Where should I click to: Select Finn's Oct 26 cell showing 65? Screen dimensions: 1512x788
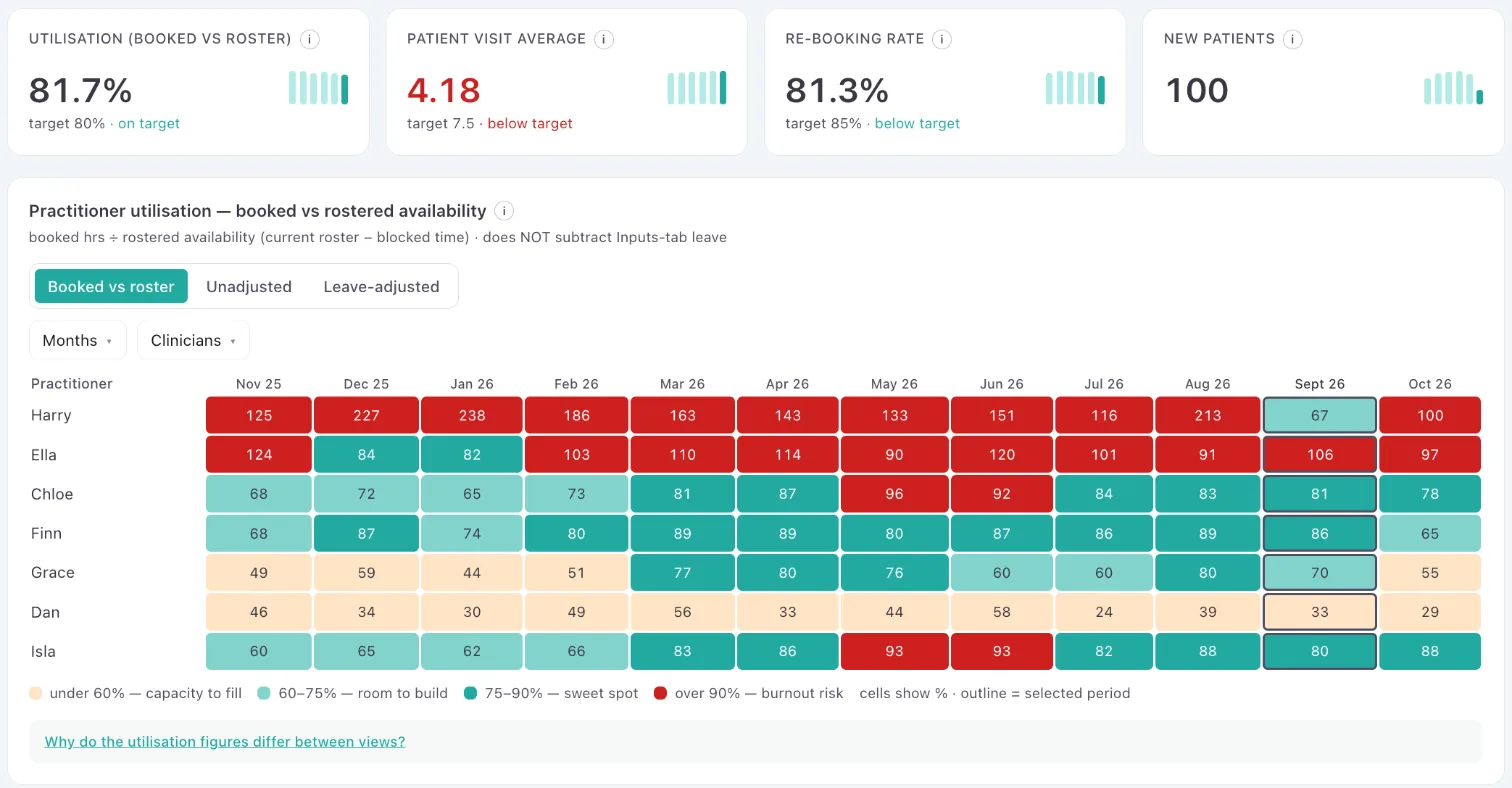(1430, 534)
